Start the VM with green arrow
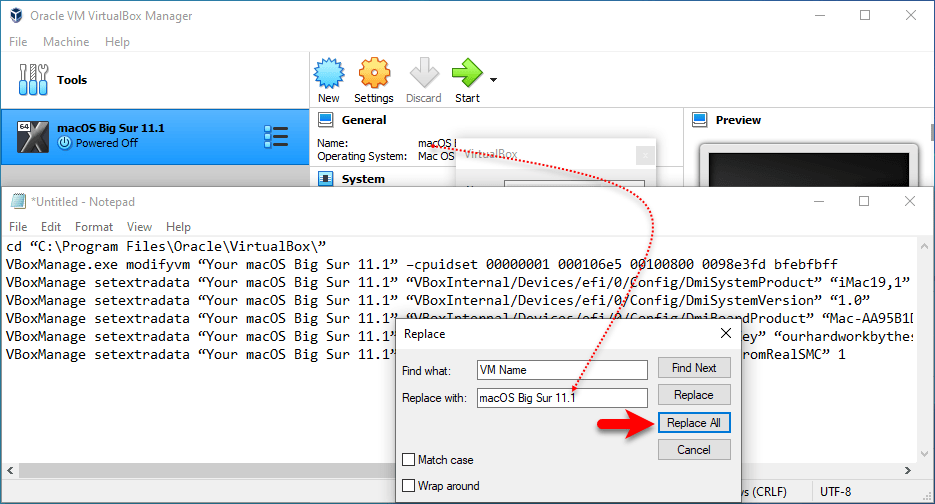The width and height of the screenshot is (935, 504). tap(467, 73)
